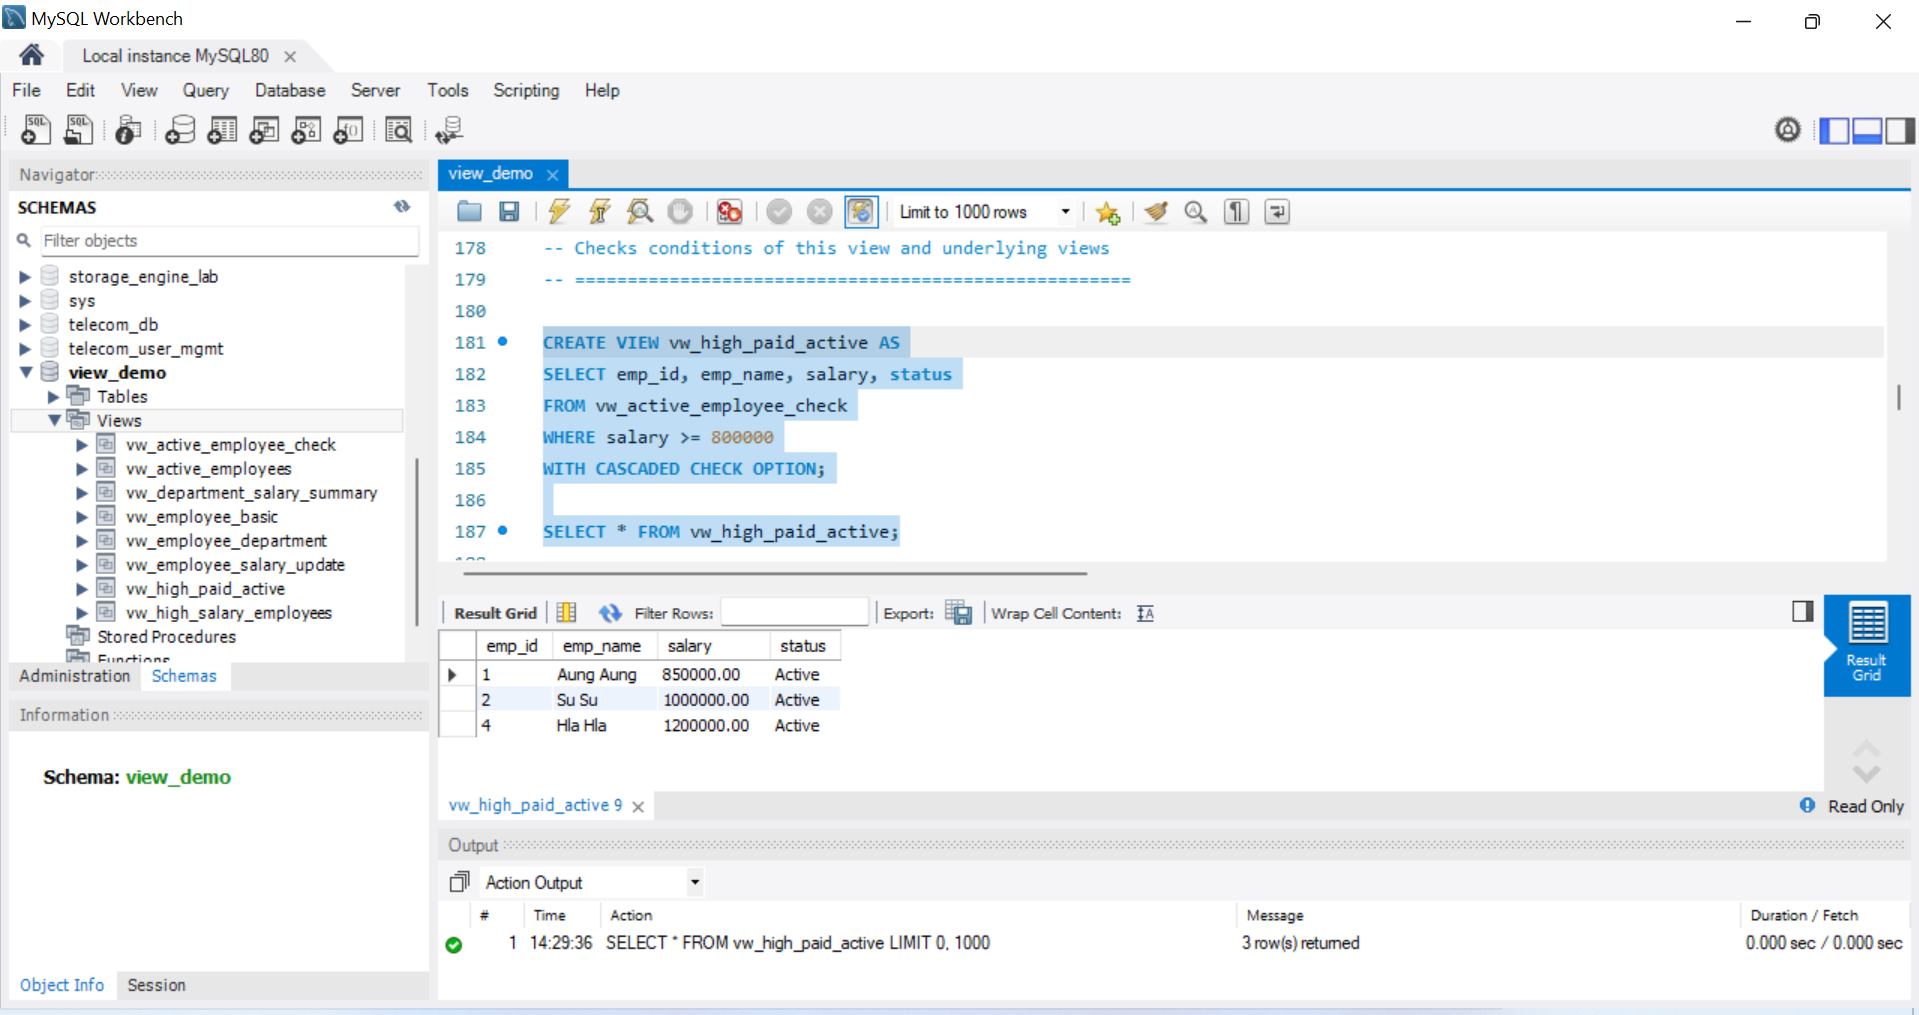1919x1015 pixels.
Task: Click the Filter objects field
Action: [x=230, y=241]
